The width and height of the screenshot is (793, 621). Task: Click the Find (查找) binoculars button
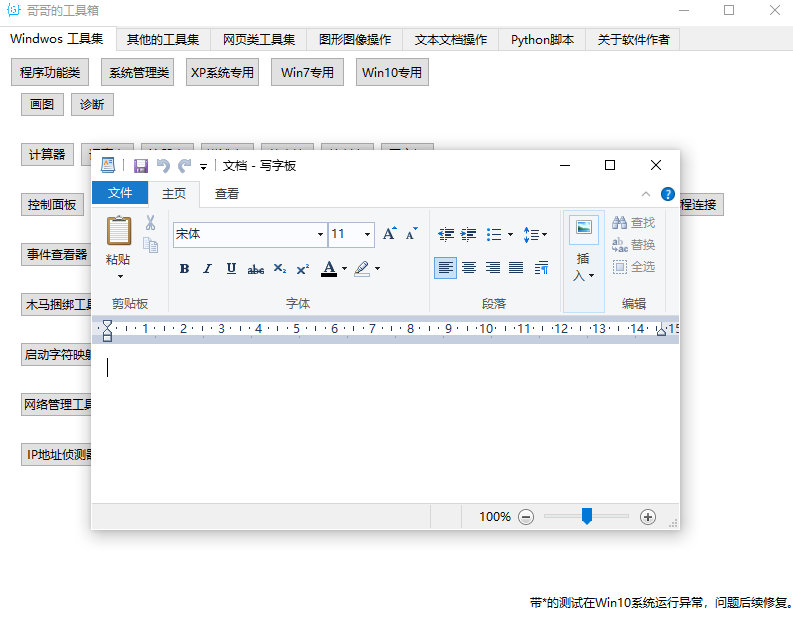click(633, 223)
